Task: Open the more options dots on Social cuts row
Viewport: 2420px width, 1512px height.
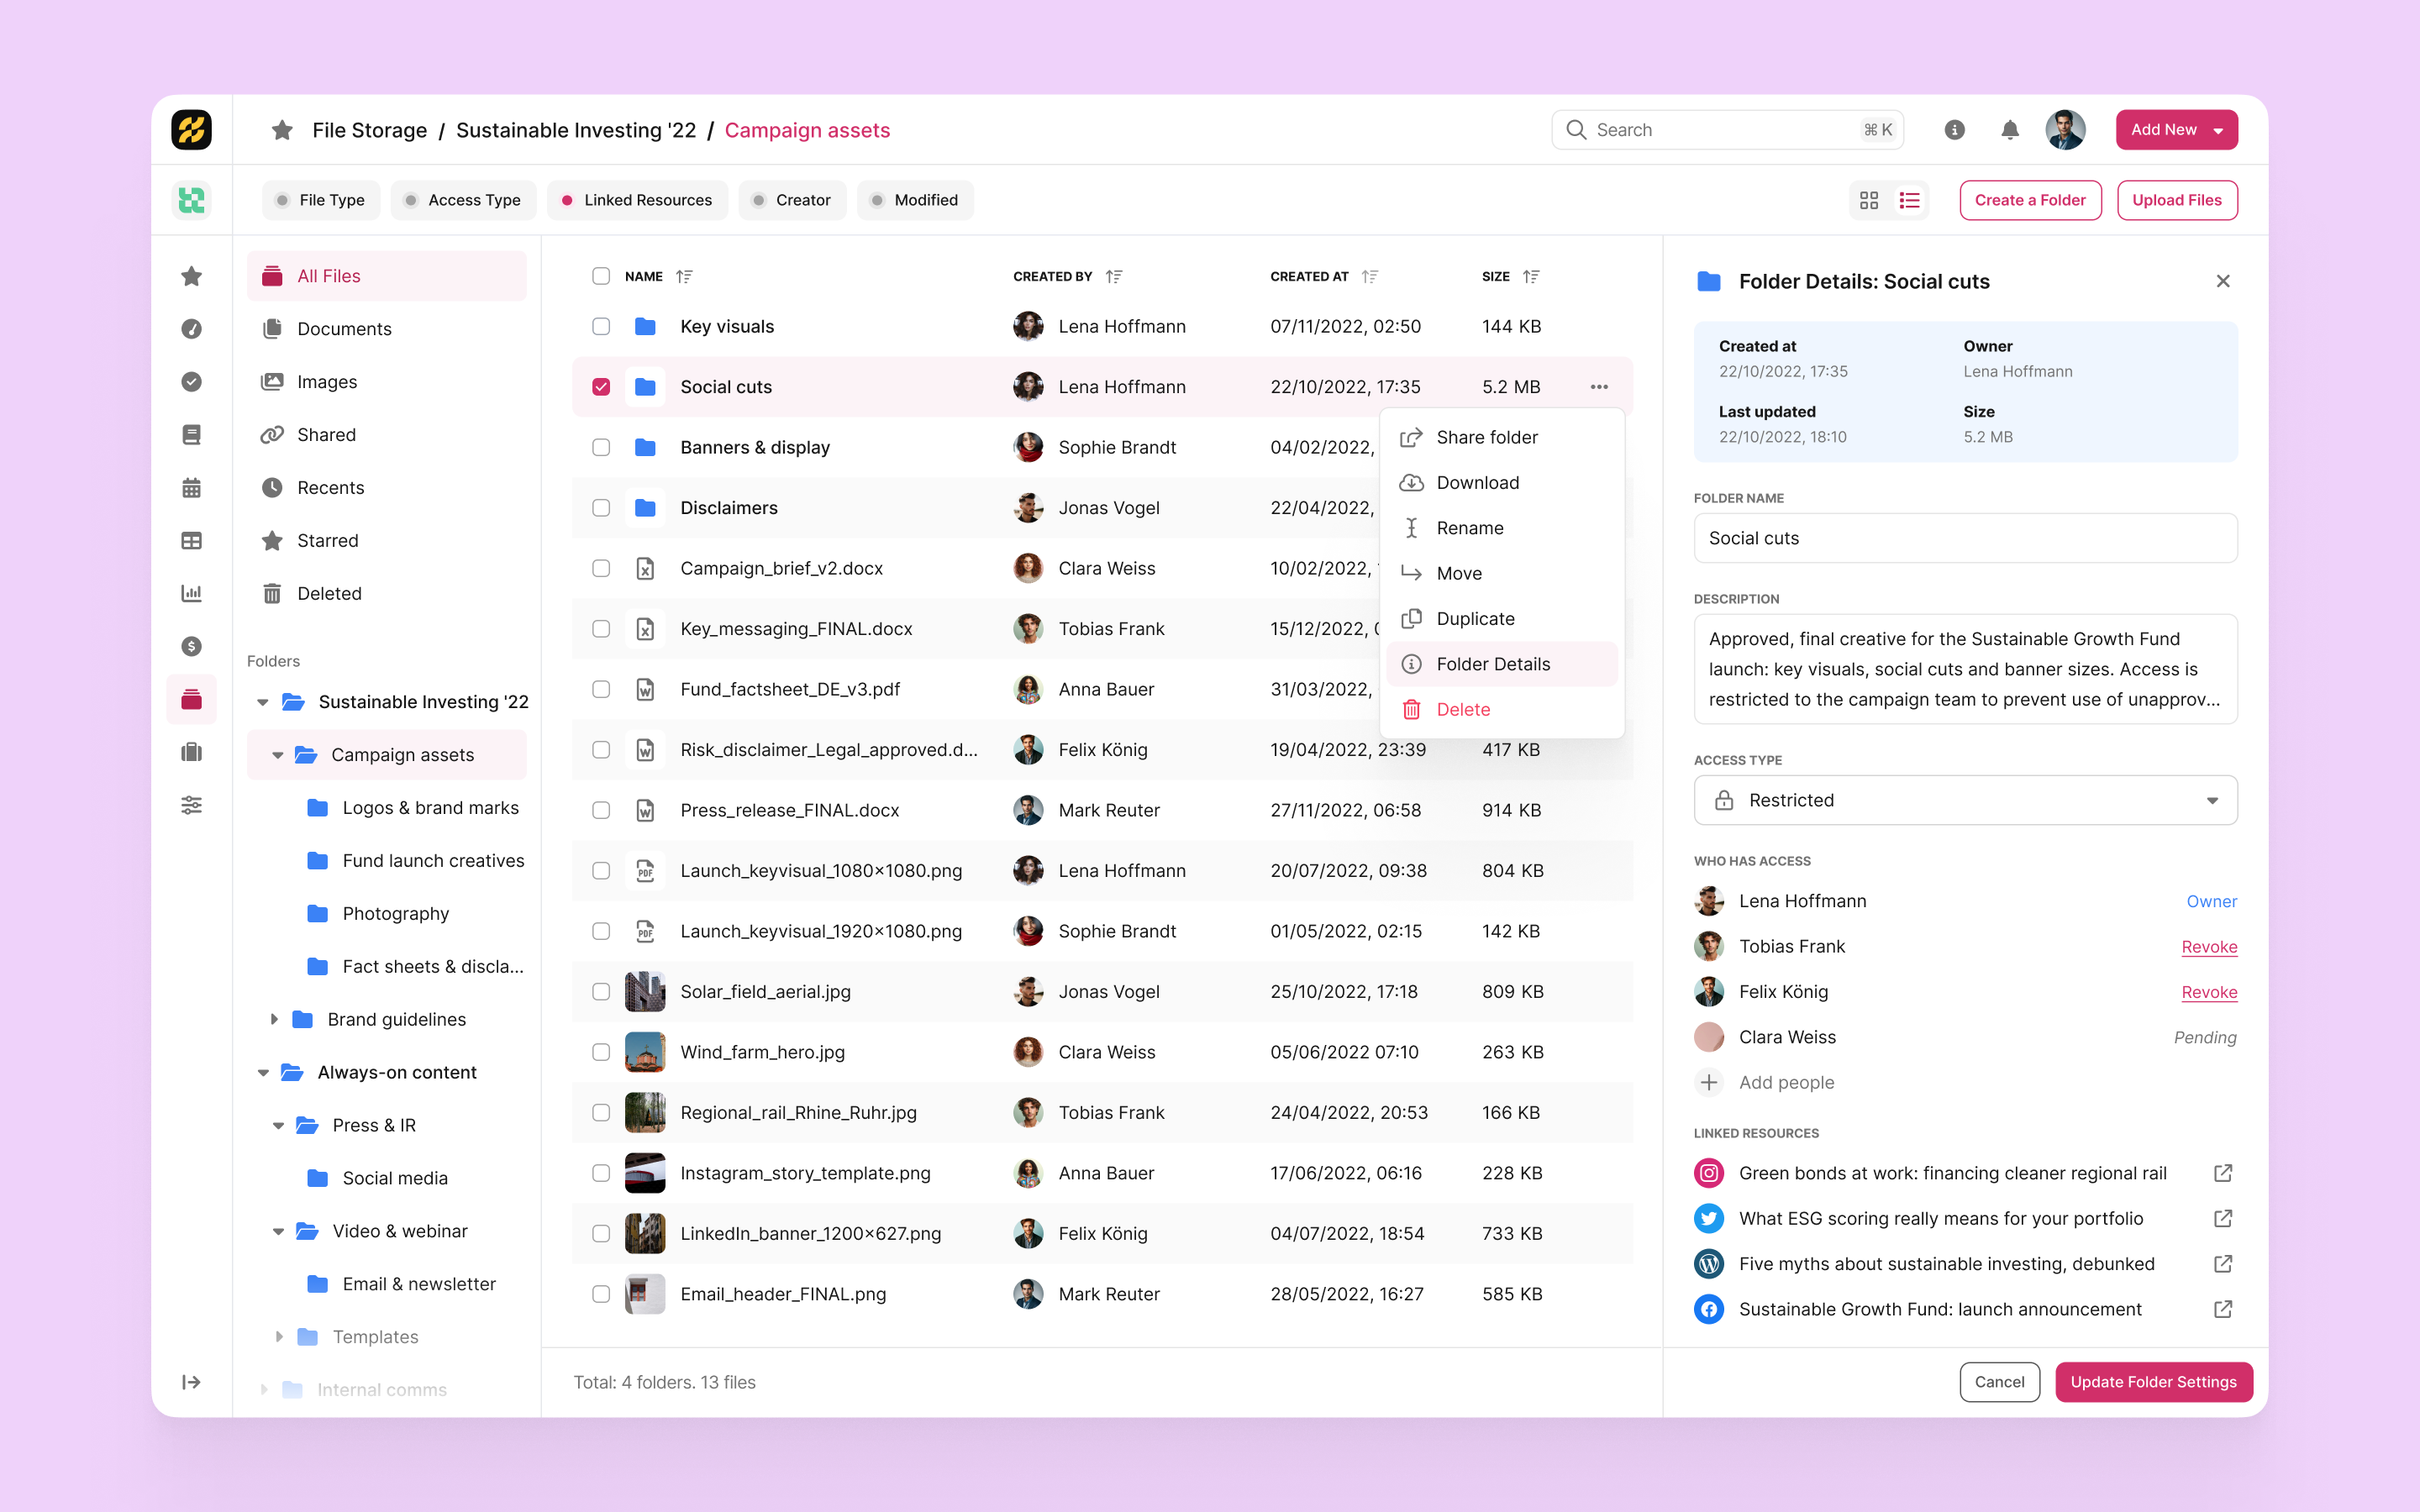Action: click(1599, 387)
